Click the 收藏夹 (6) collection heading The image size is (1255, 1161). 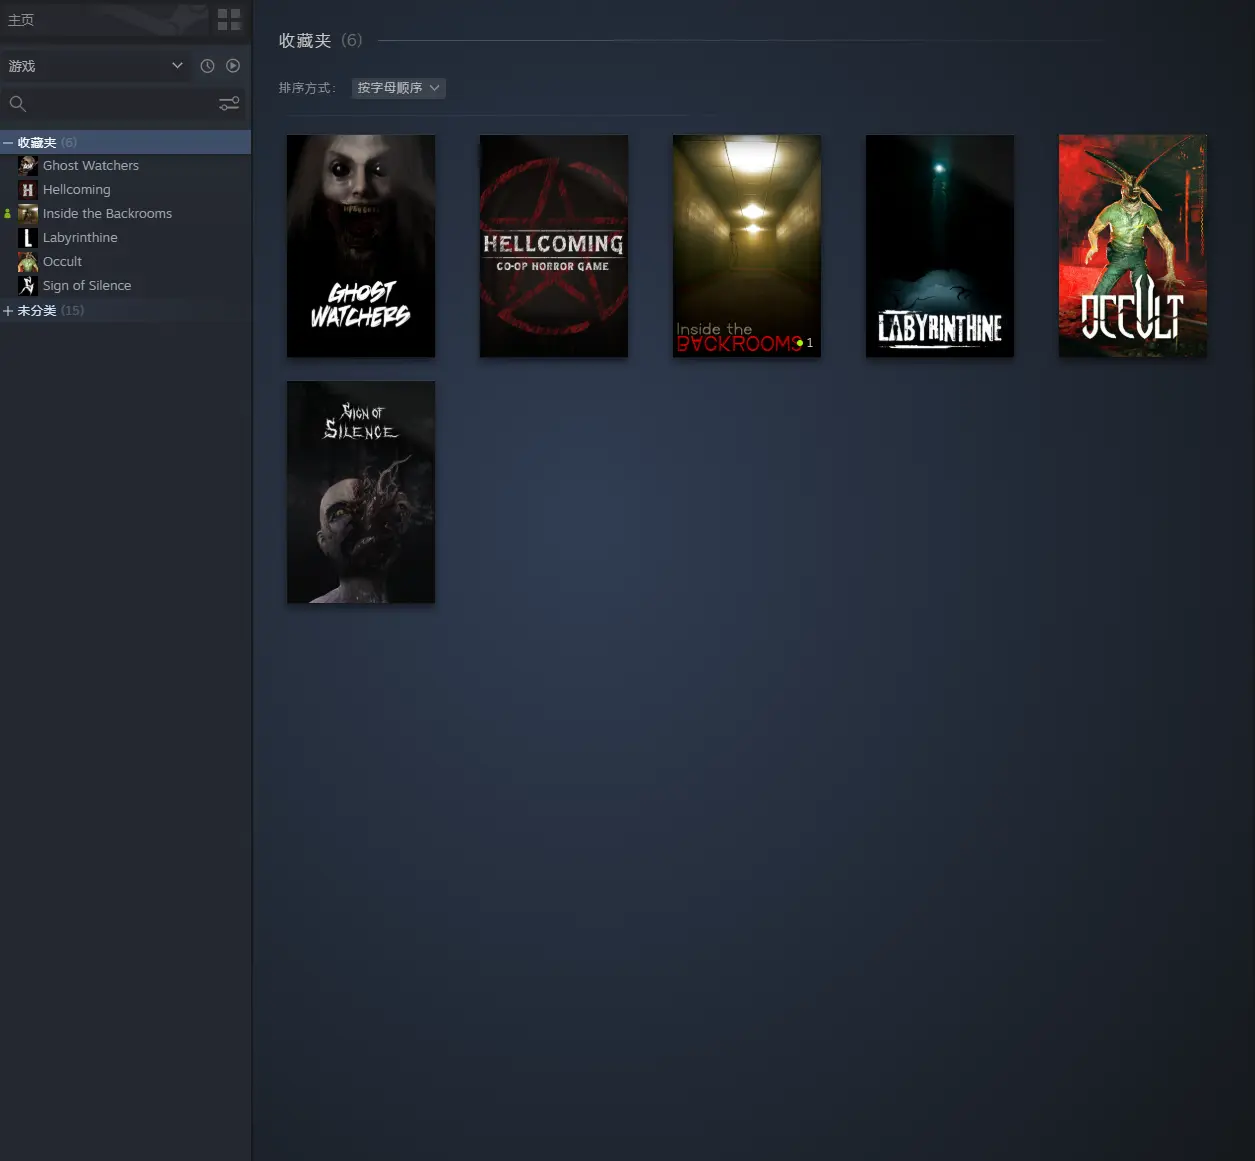pyautogui.click(x=320, y=41)
